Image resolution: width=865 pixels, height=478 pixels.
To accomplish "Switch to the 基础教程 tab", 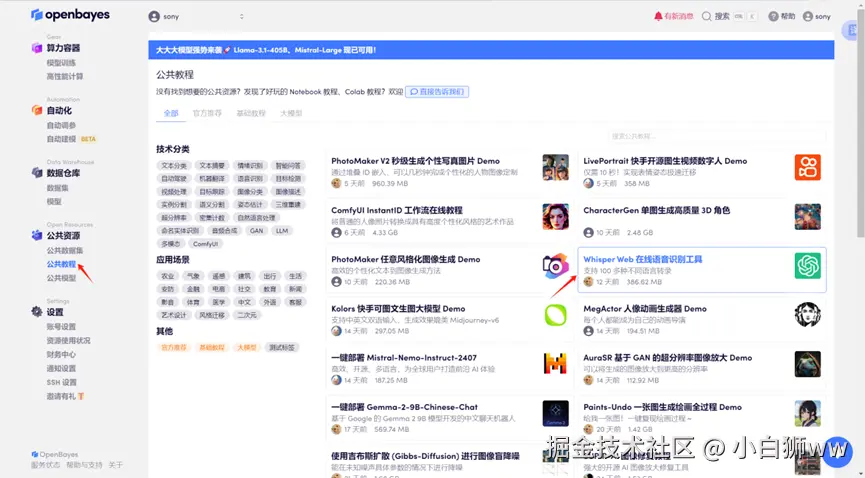I will click(x=251, y=113).
